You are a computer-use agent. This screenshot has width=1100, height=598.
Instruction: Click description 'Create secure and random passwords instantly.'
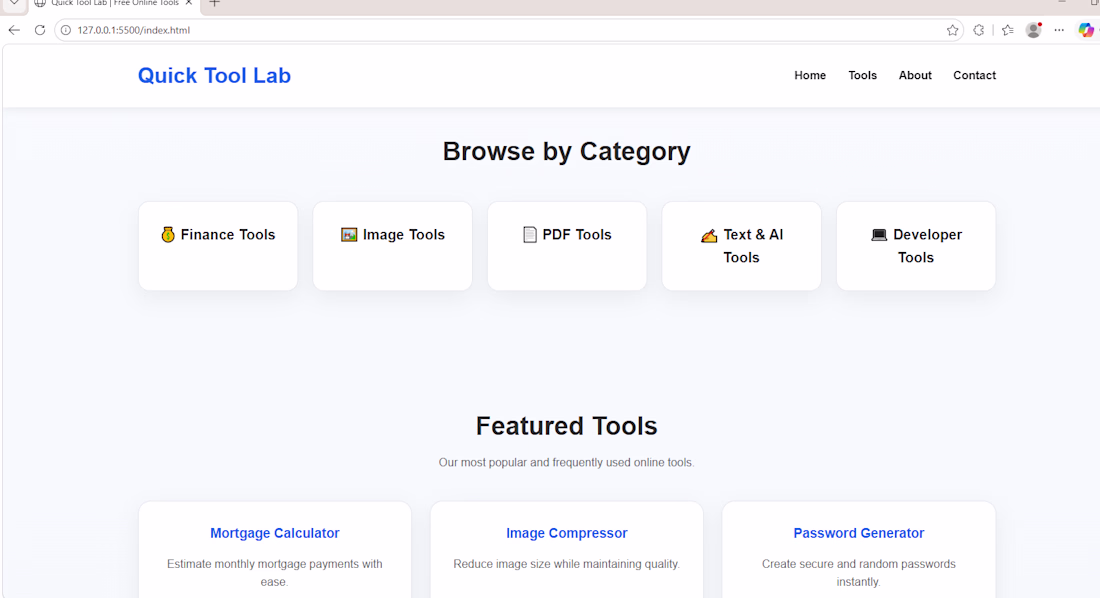click(x=859, y=573)
